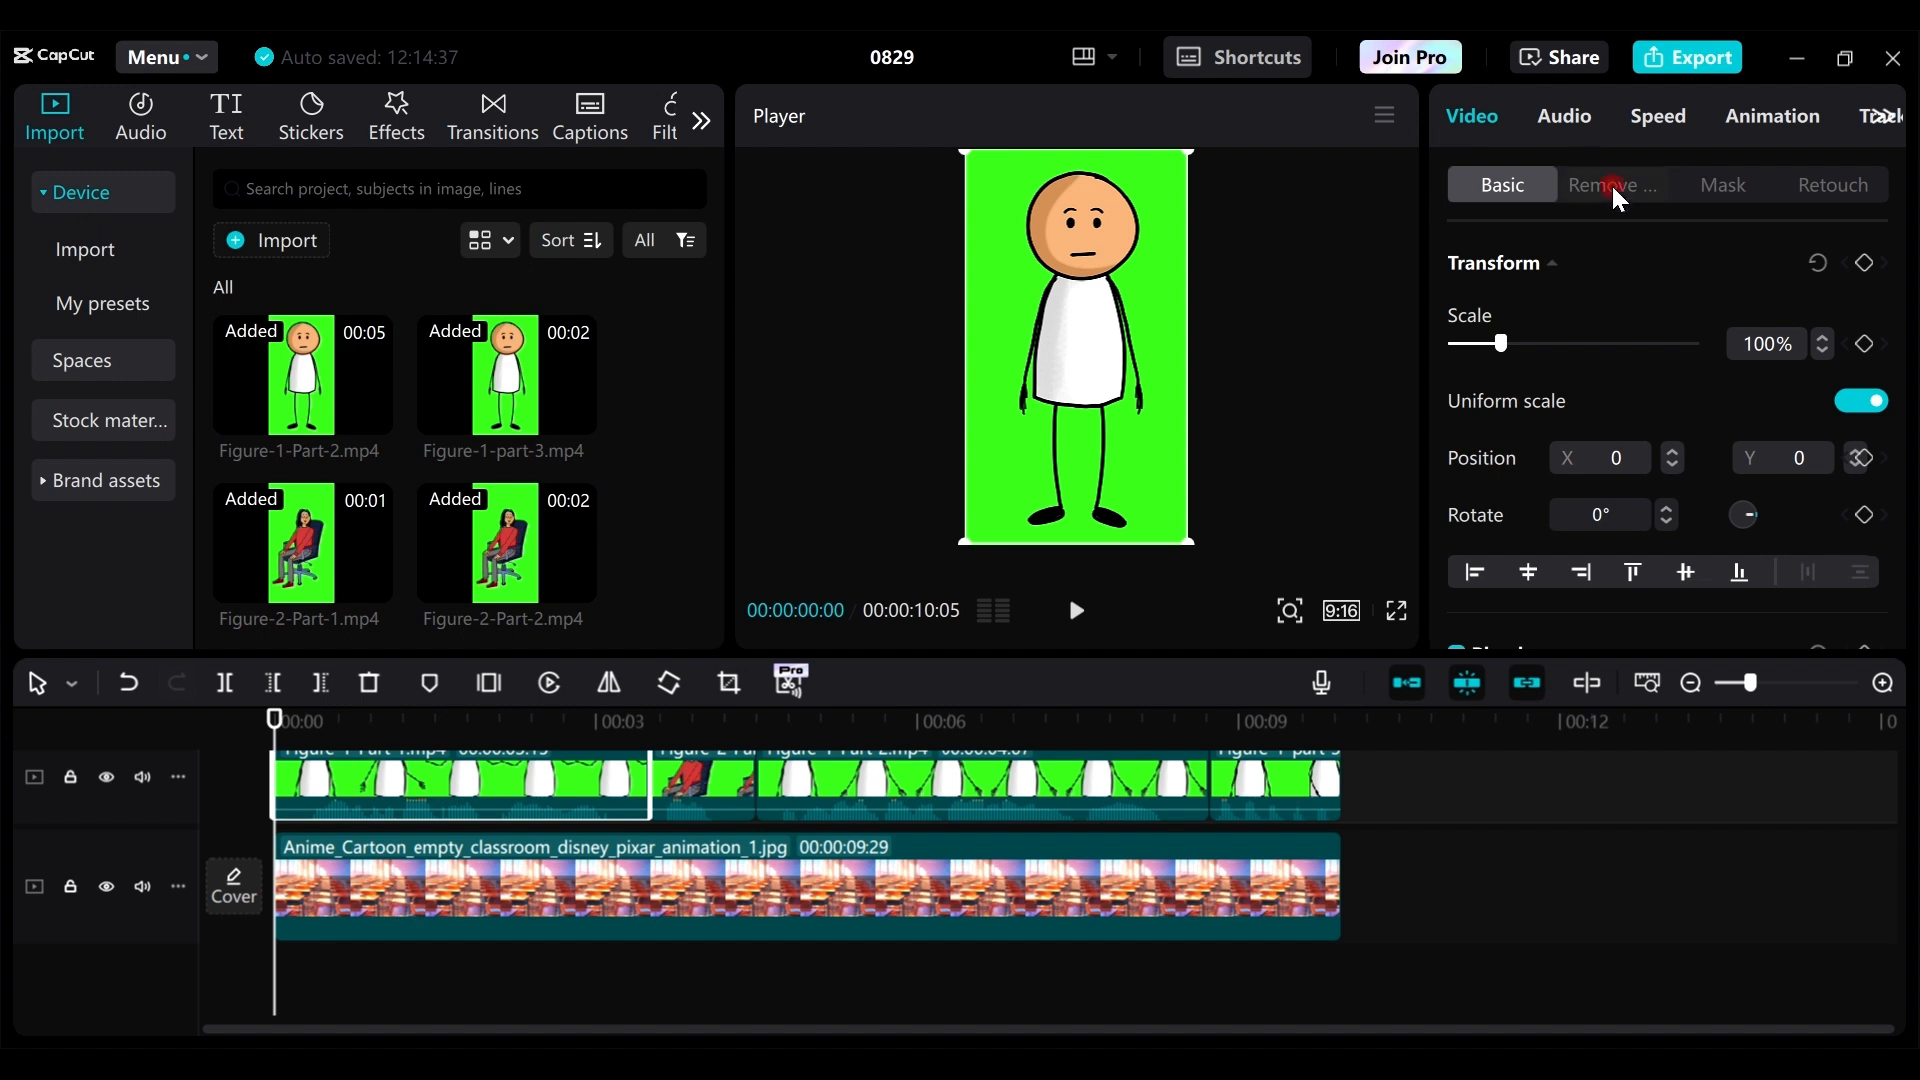The image size is (1920, 1080).
Task: Click the Join Pro button
Action: coord(1410,57)
